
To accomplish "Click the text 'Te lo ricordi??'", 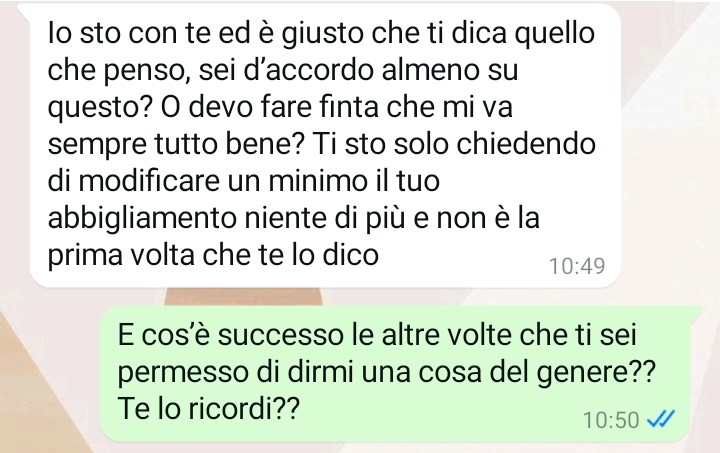I will click(209, 408).
